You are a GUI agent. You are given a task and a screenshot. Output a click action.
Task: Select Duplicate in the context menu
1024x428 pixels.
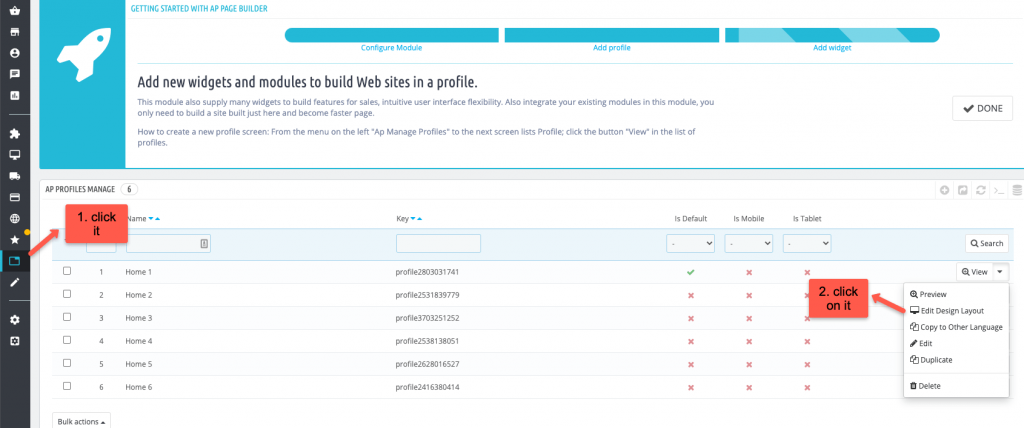(936, 359)
